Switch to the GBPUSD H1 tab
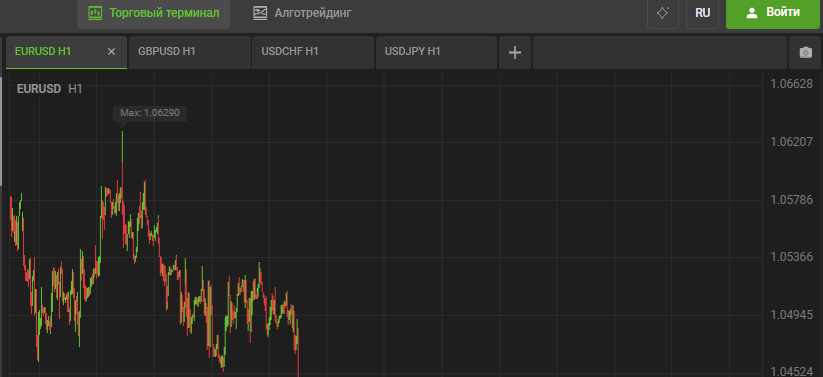 189,53
